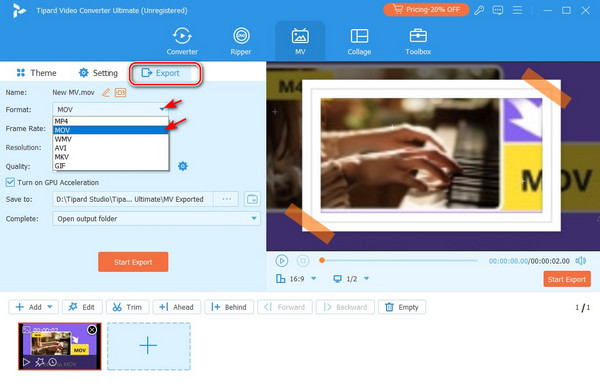This screenshot has width=600, height=389.
Task: Click Start Export in left panel
Action: (x=133, y=262)
